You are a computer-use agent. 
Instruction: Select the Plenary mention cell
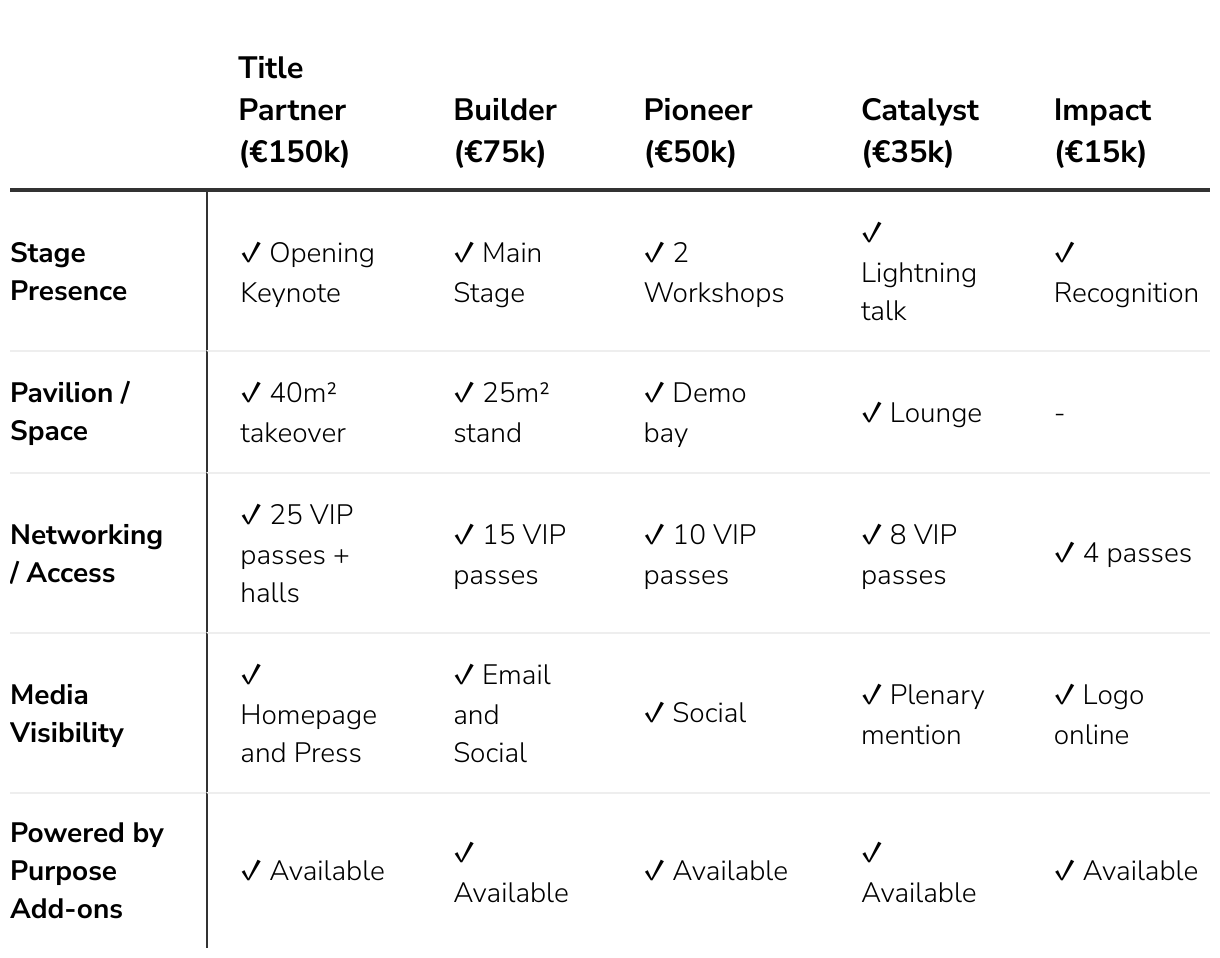tap(923, 714)
